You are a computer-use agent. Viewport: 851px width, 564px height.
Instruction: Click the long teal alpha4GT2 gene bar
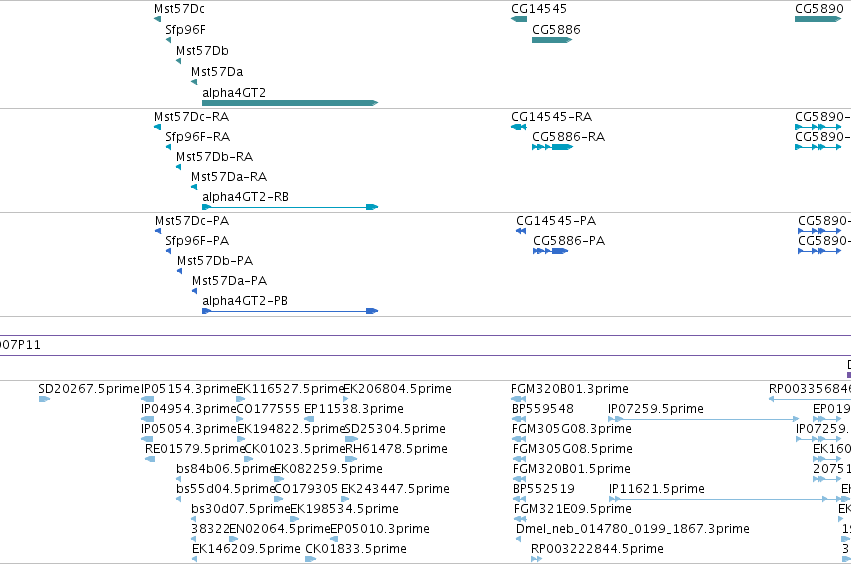[290, 103]
